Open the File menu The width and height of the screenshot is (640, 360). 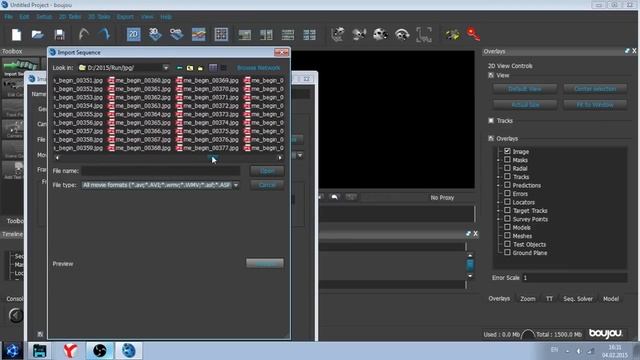tap(9, 17)
